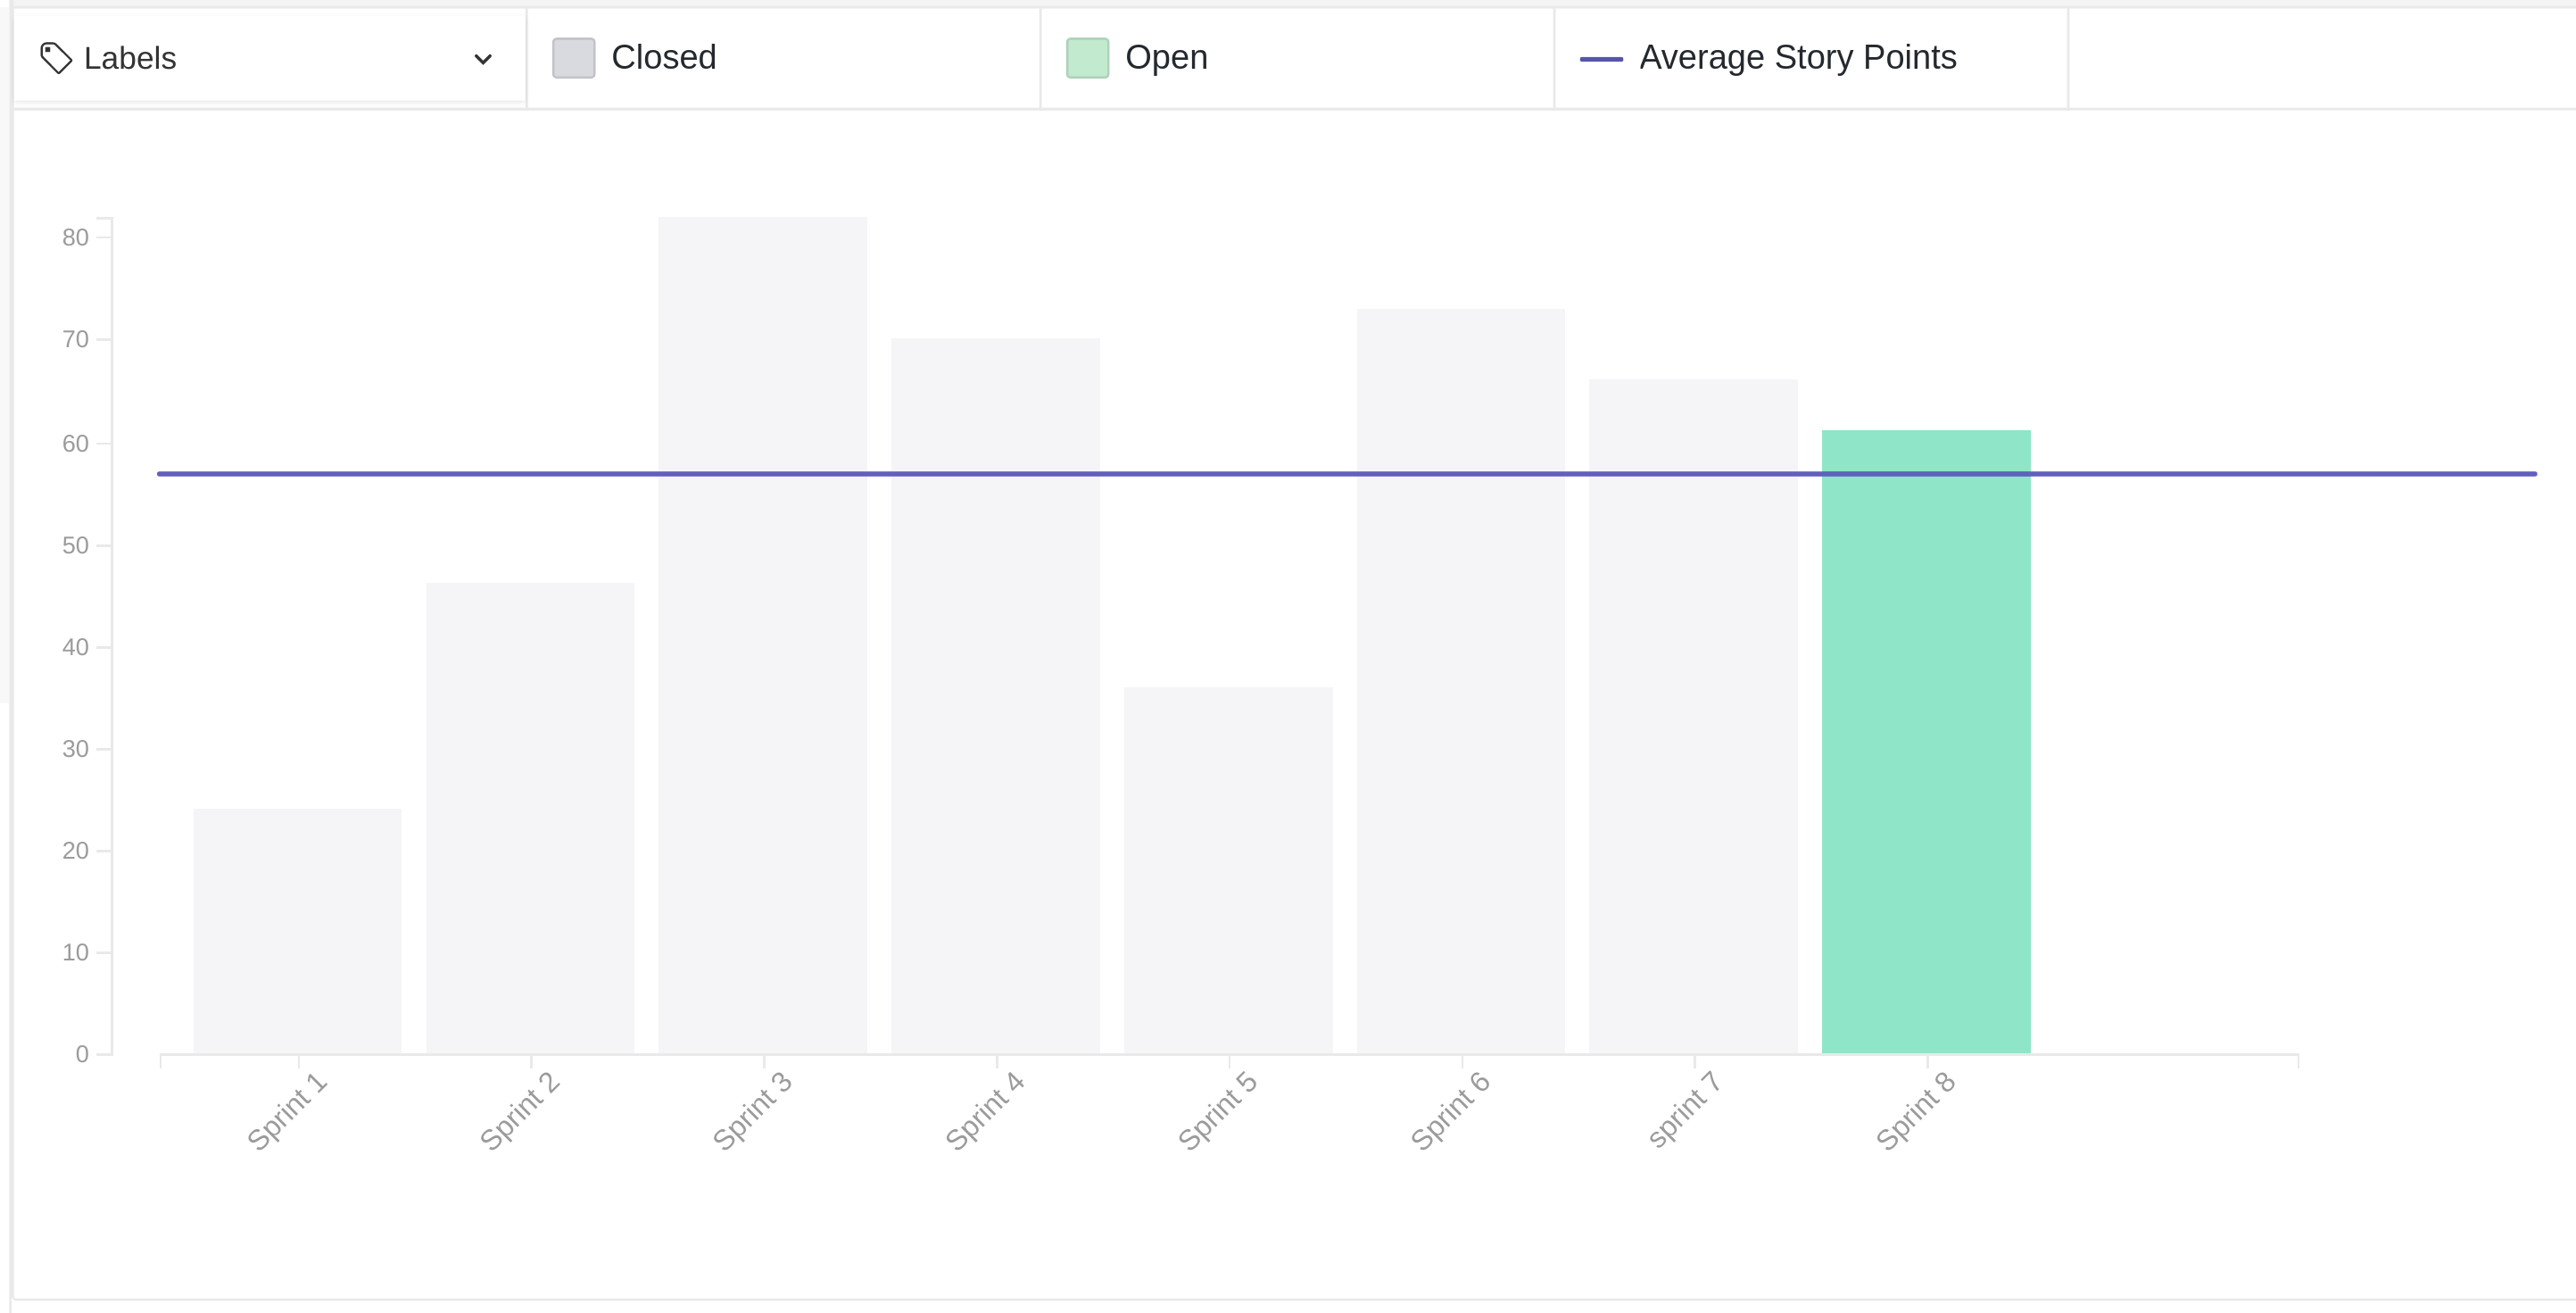Open the Labels dropdown filter

point(269,58)
